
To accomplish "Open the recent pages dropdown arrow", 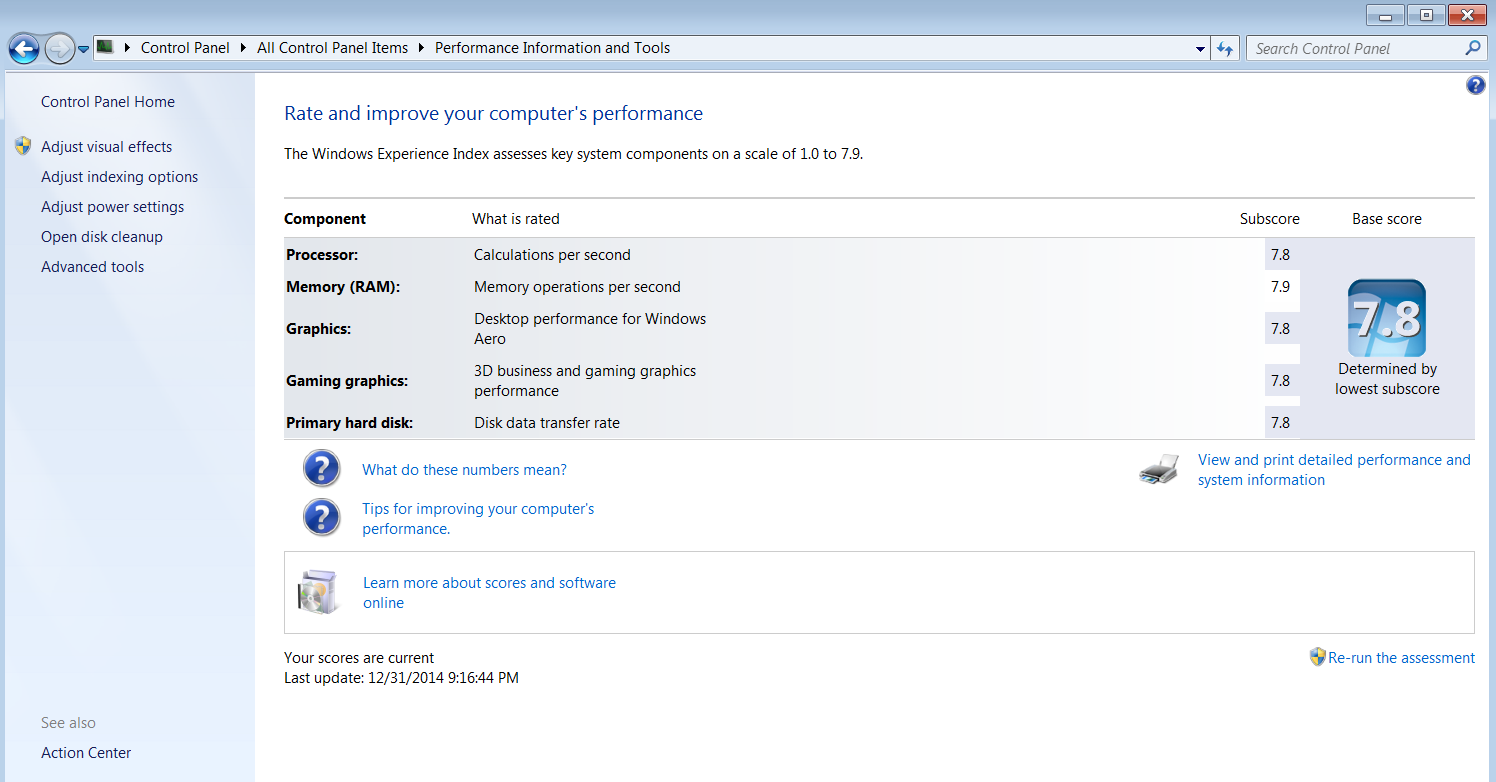I will (84, 49).
